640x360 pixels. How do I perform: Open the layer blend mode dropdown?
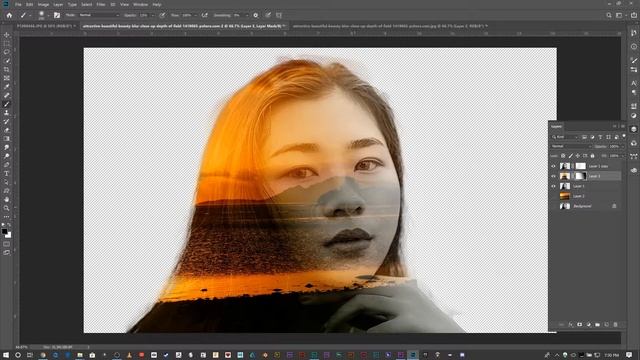coord(571,146)
